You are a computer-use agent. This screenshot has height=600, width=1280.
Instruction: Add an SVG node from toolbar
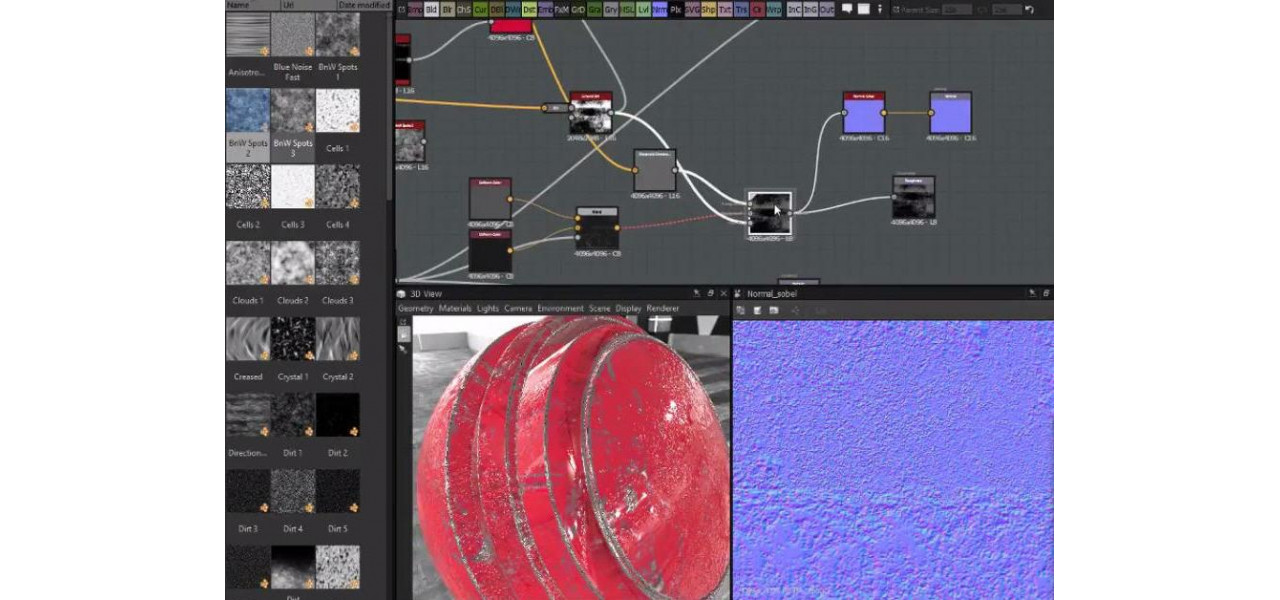coord(692,9)
